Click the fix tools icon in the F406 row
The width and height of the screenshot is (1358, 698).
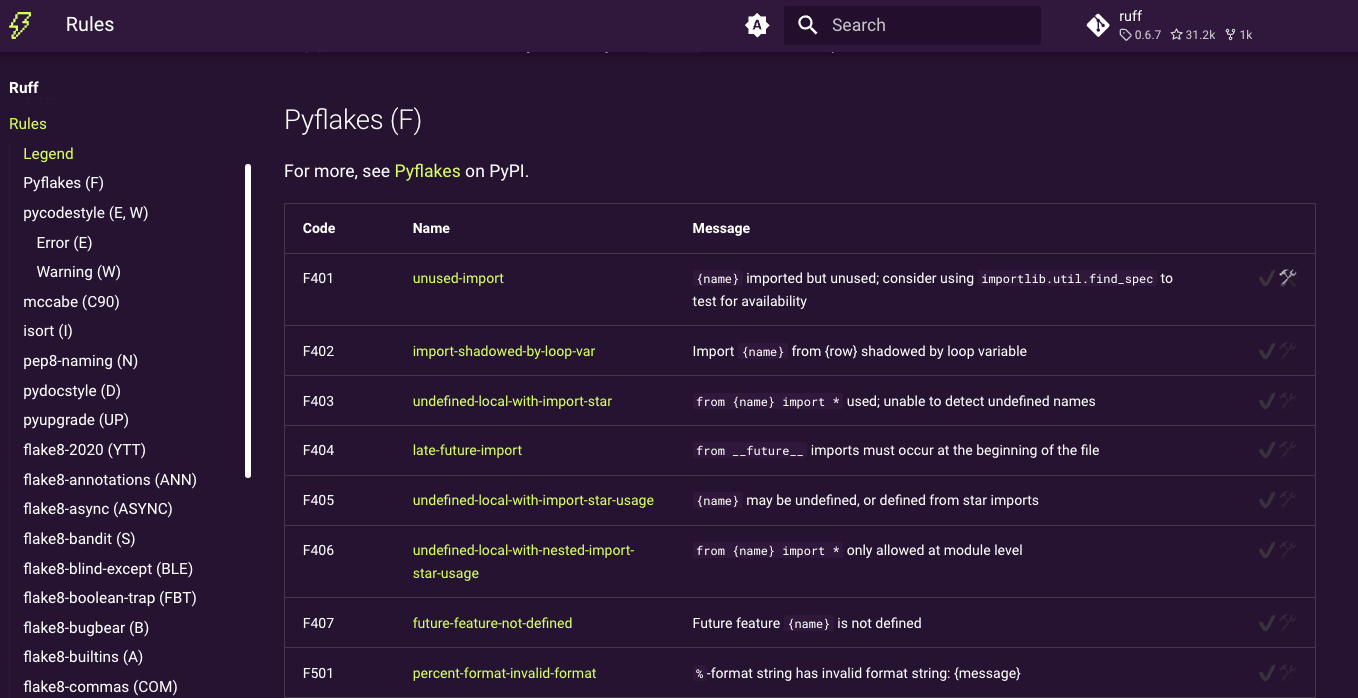point(1288,550)
